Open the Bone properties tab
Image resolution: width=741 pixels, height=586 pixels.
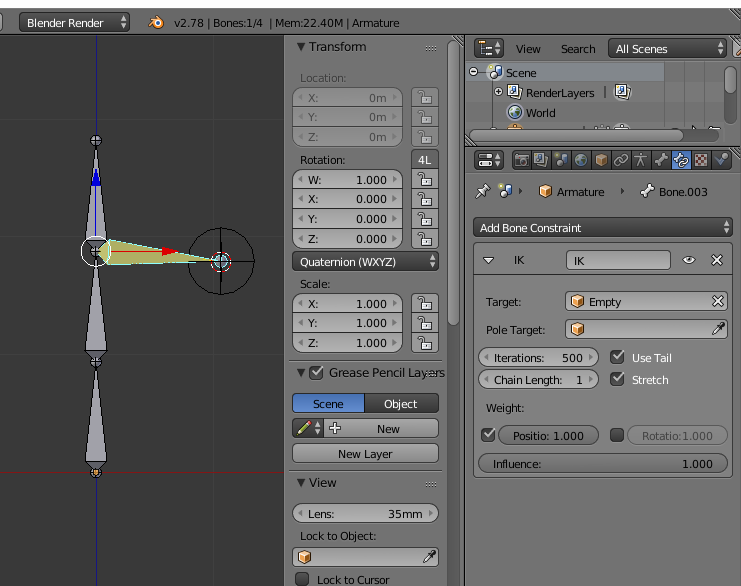tap(661, 160)
